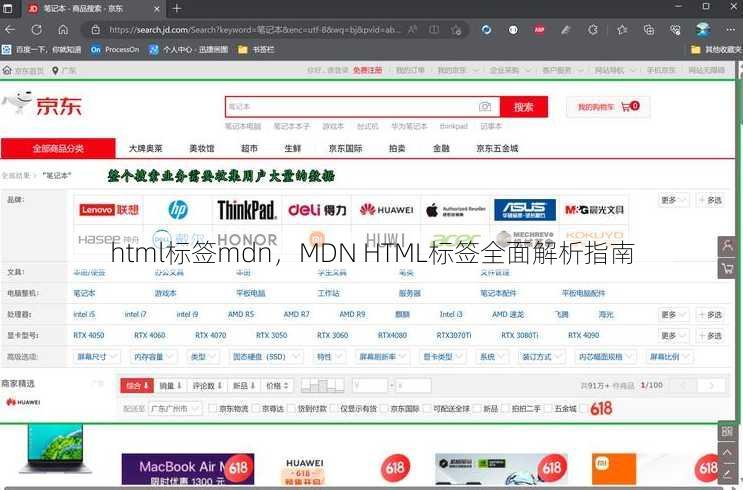The image size is (743, 490).
Task: Click the shopping cart icon in right sidebar
Action: [726, 268]
